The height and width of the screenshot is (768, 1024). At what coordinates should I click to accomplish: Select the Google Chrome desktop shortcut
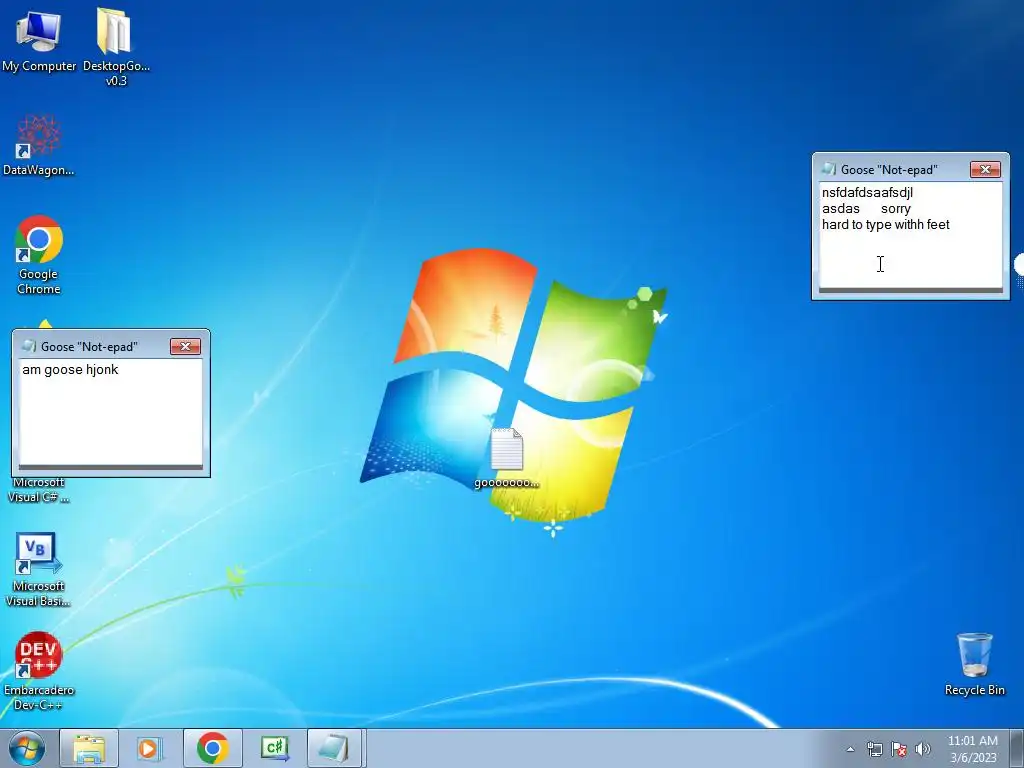[39, 255]
